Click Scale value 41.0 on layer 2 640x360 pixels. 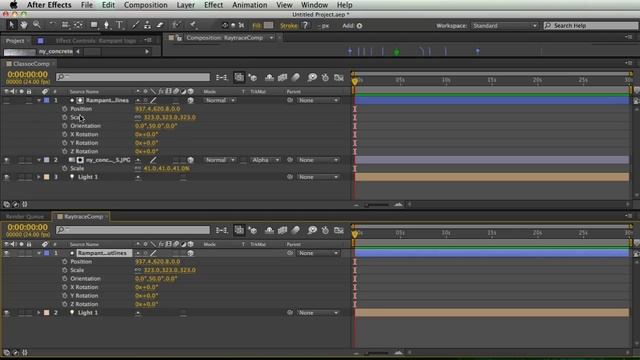click(166, 168)
